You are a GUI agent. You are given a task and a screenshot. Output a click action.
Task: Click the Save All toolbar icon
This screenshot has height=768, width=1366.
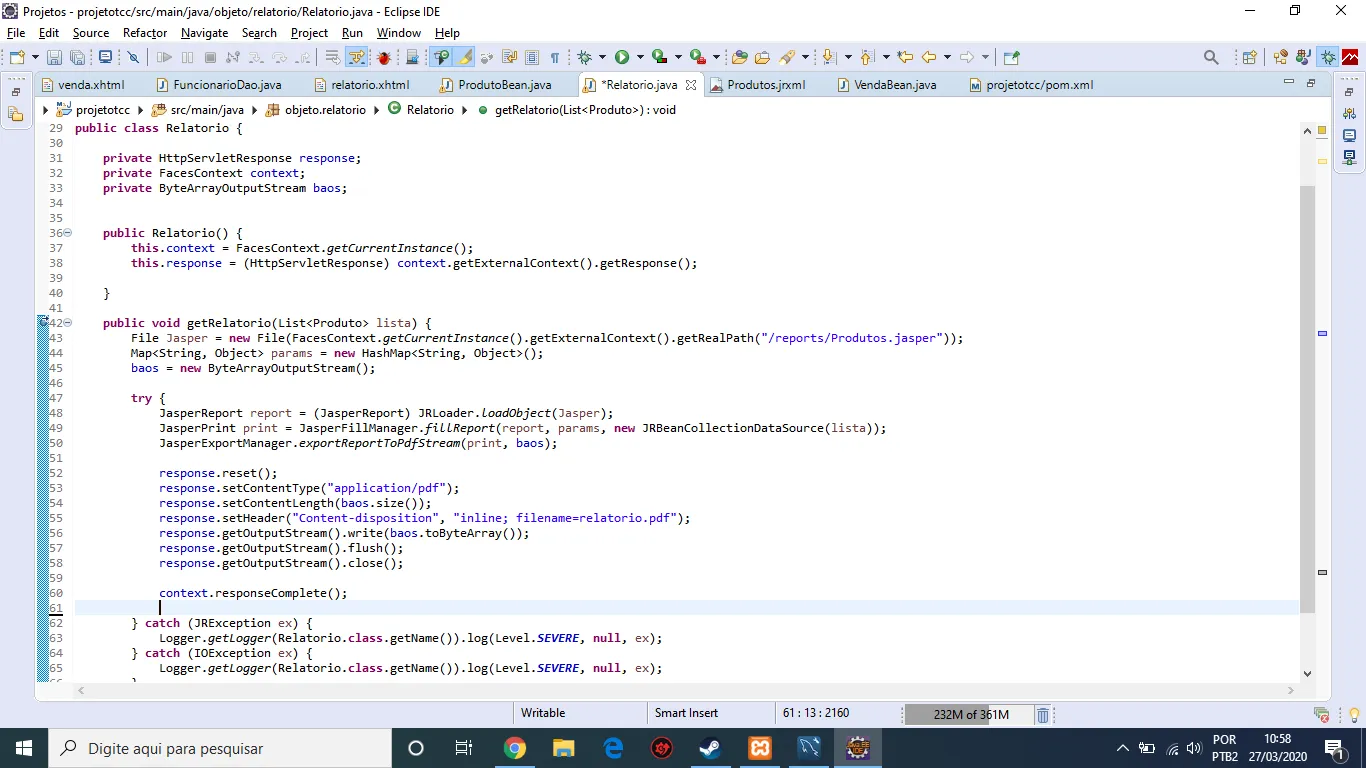coord(77,58)
